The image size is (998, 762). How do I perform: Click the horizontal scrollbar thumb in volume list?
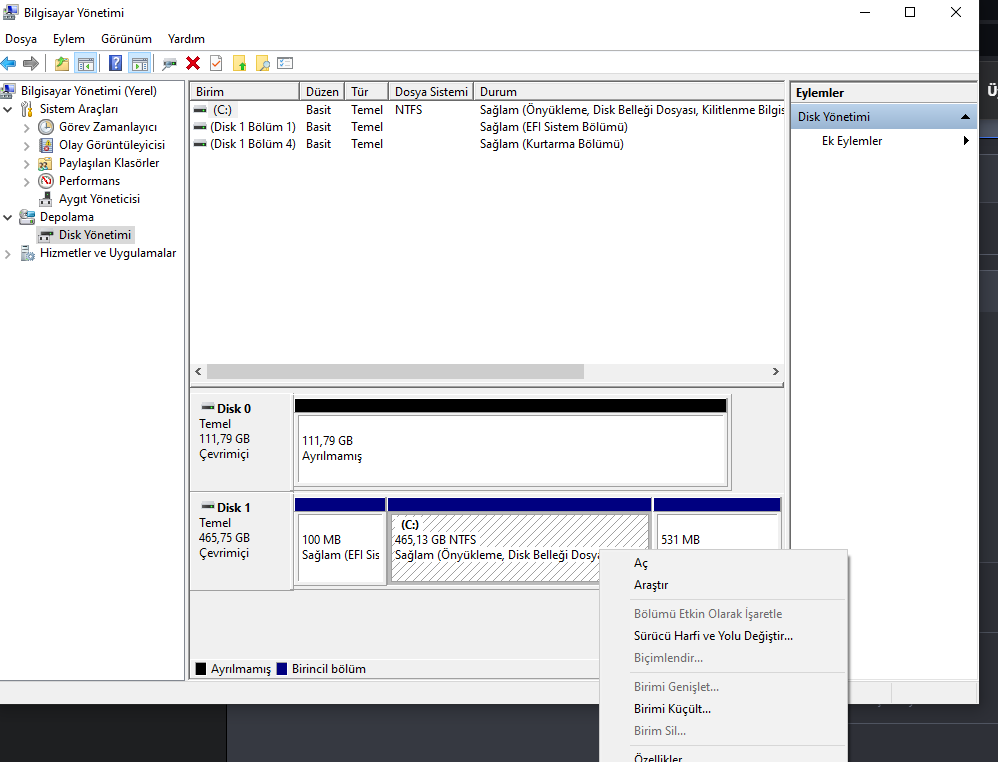(395, 371)
